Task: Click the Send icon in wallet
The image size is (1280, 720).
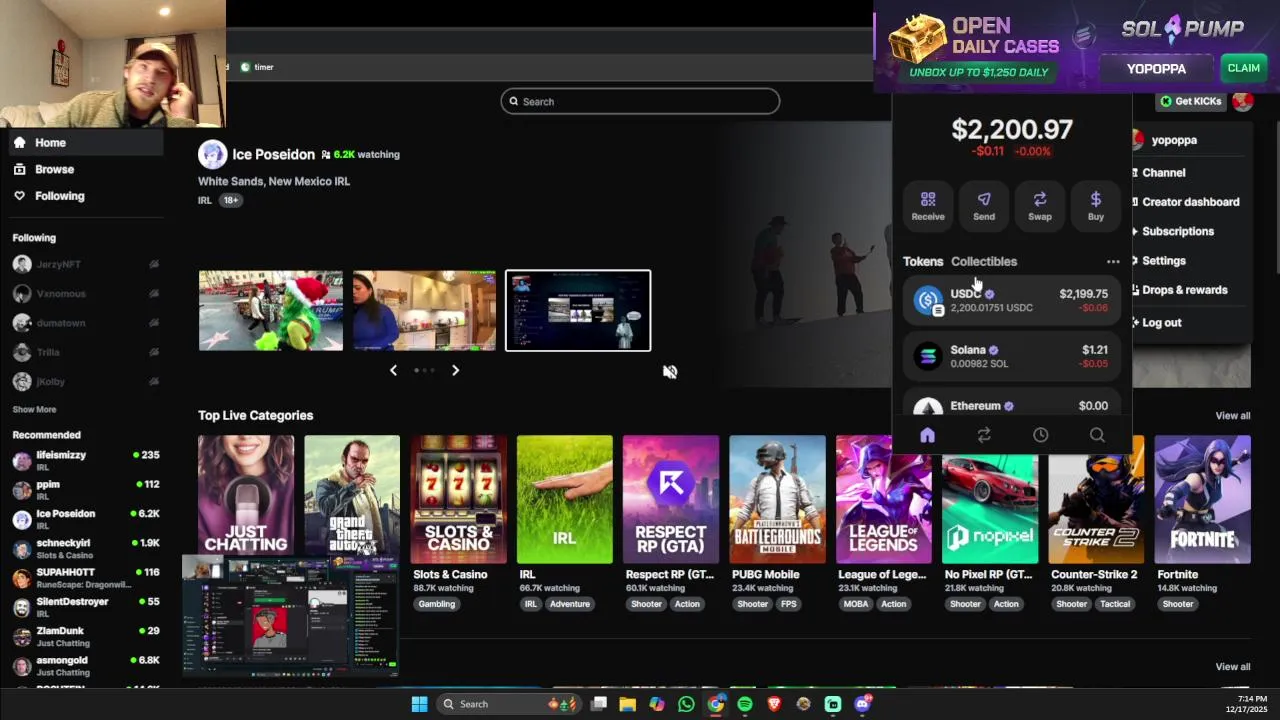Action: point(984,199)
